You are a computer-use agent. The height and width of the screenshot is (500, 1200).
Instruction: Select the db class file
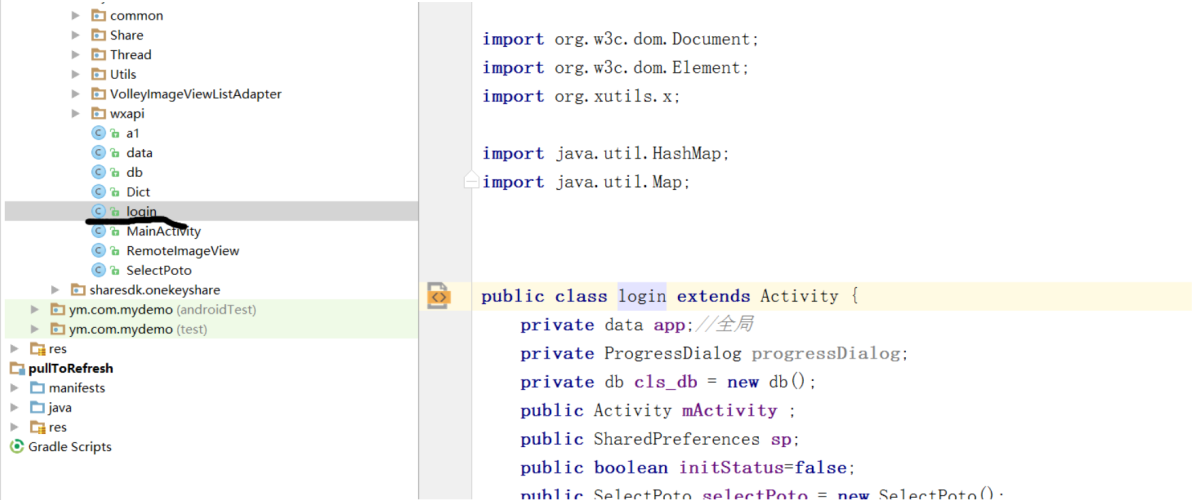134,172
